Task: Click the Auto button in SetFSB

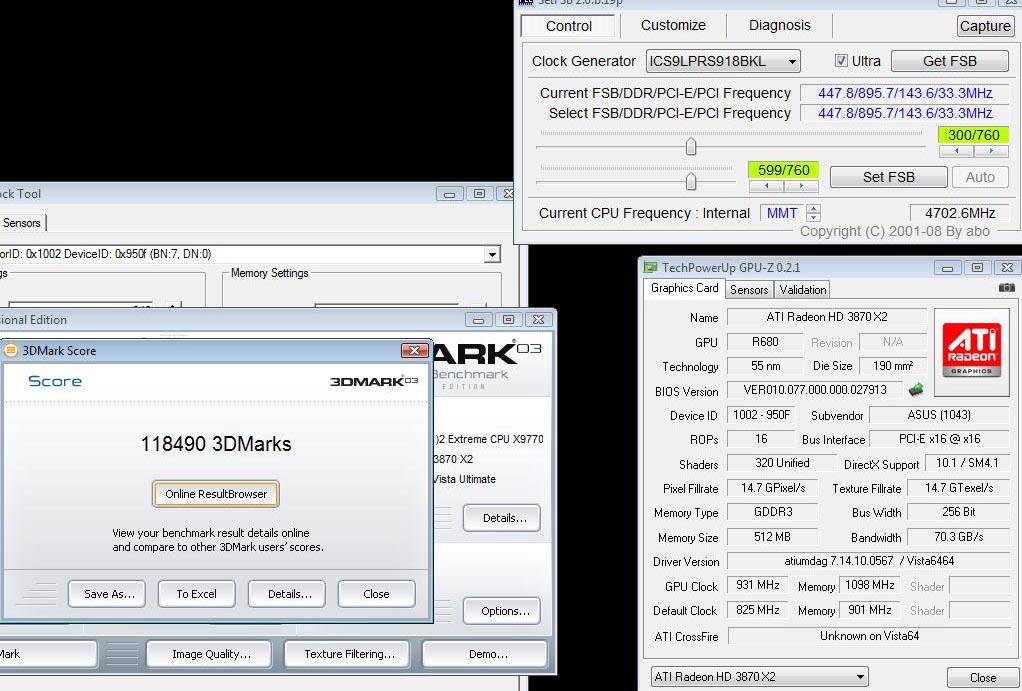Action: (980, 177)
